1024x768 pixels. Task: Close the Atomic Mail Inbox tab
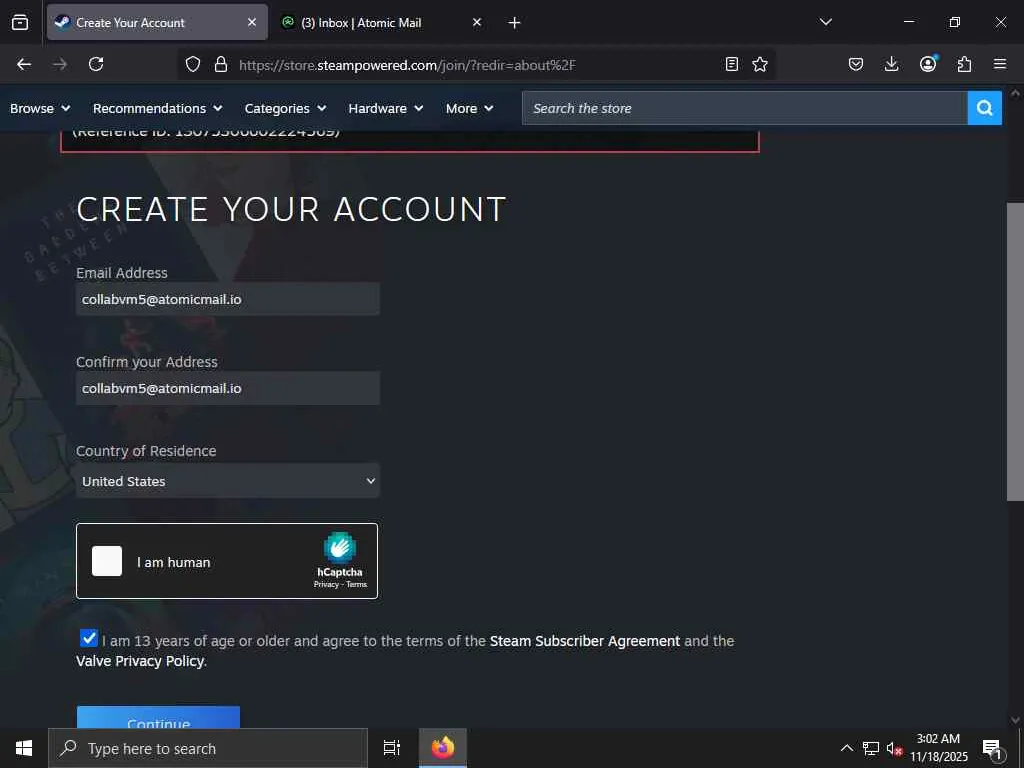click(477, 22)
